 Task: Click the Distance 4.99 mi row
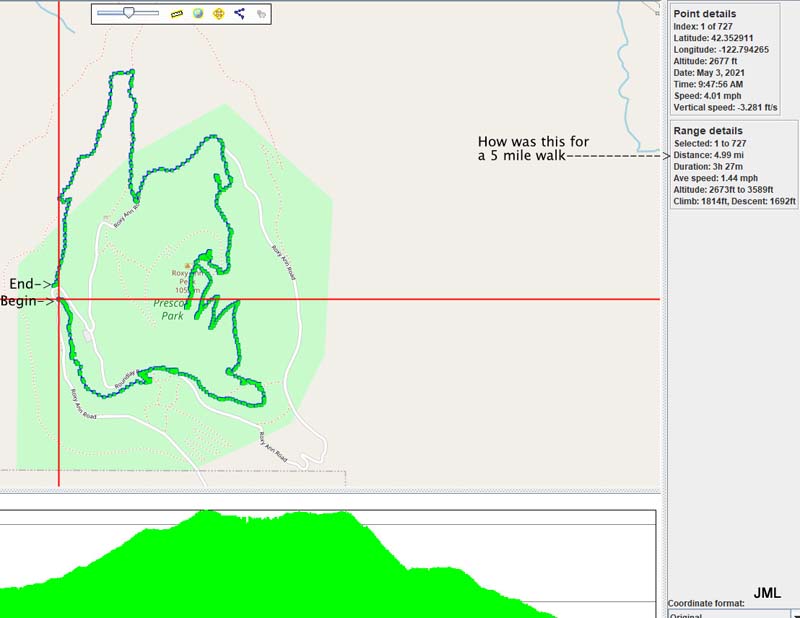pos(711,155)
